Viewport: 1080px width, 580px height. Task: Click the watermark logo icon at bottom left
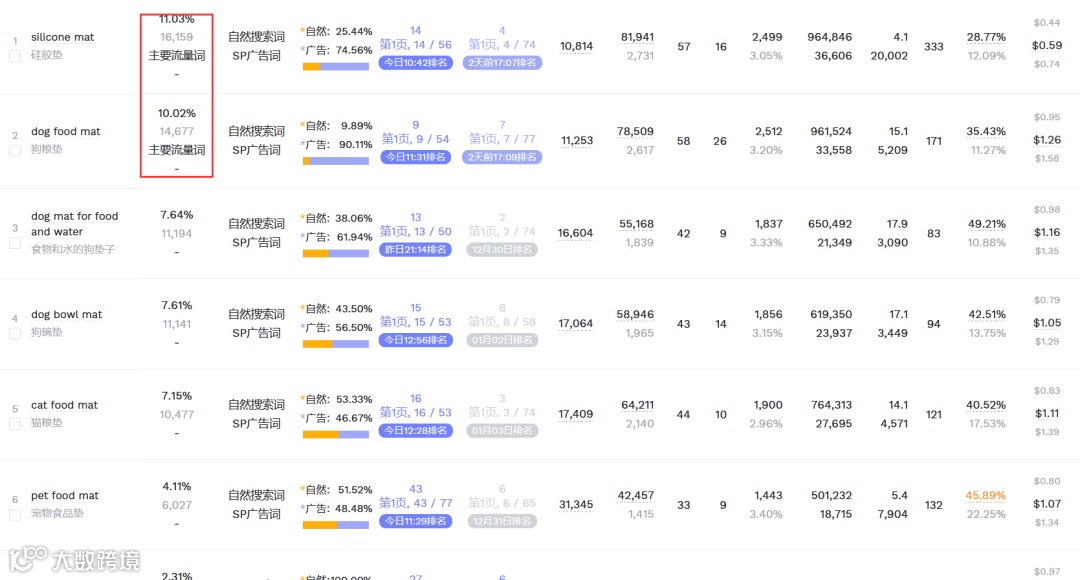click(x=28, y=559)
